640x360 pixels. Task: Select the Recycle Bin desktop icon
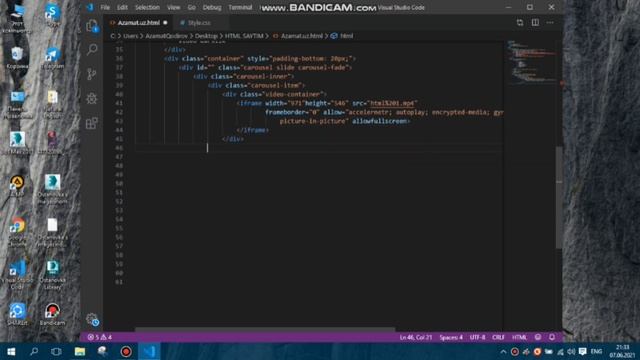tap(17, 58)
